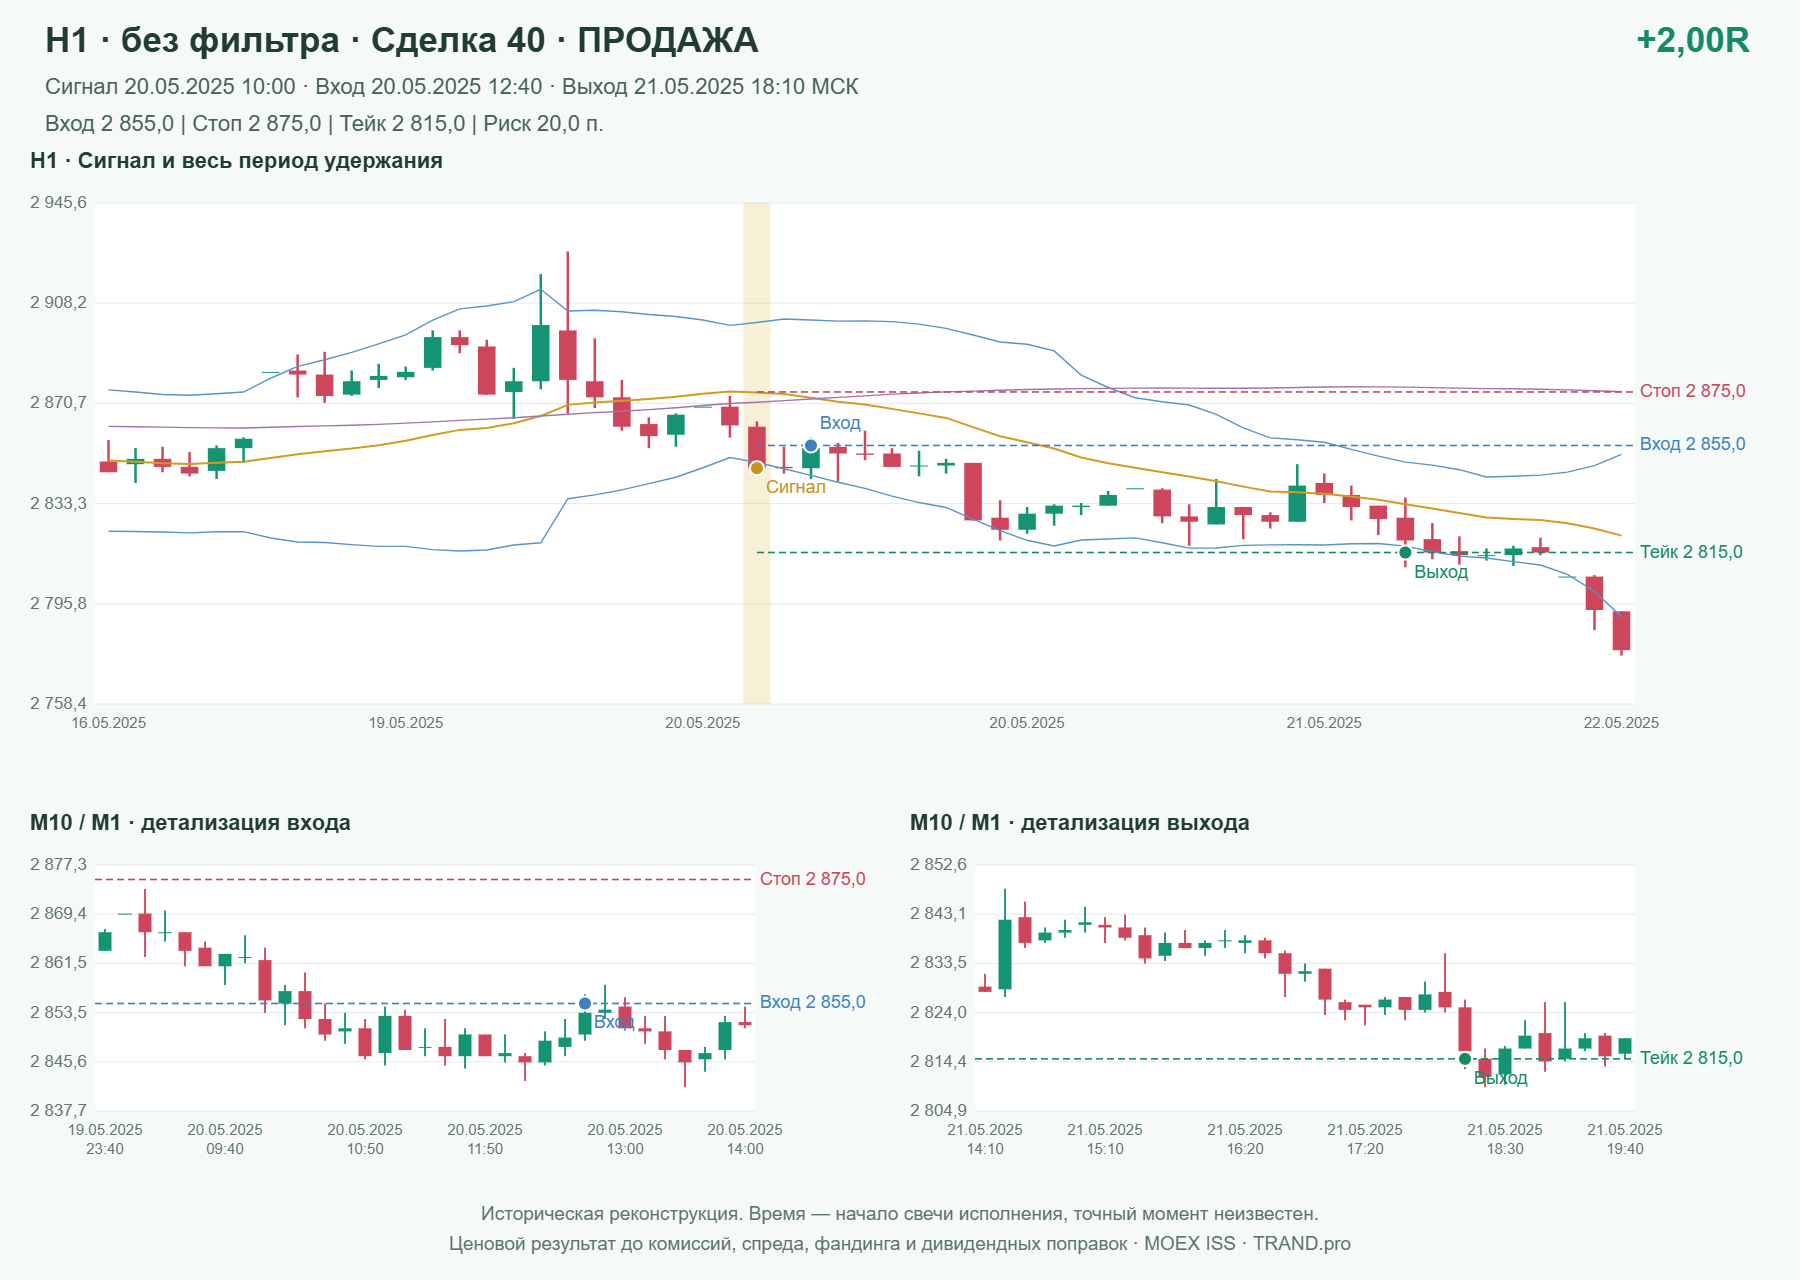Click the entry chart axis value 2 837,7

point(58,1110)
